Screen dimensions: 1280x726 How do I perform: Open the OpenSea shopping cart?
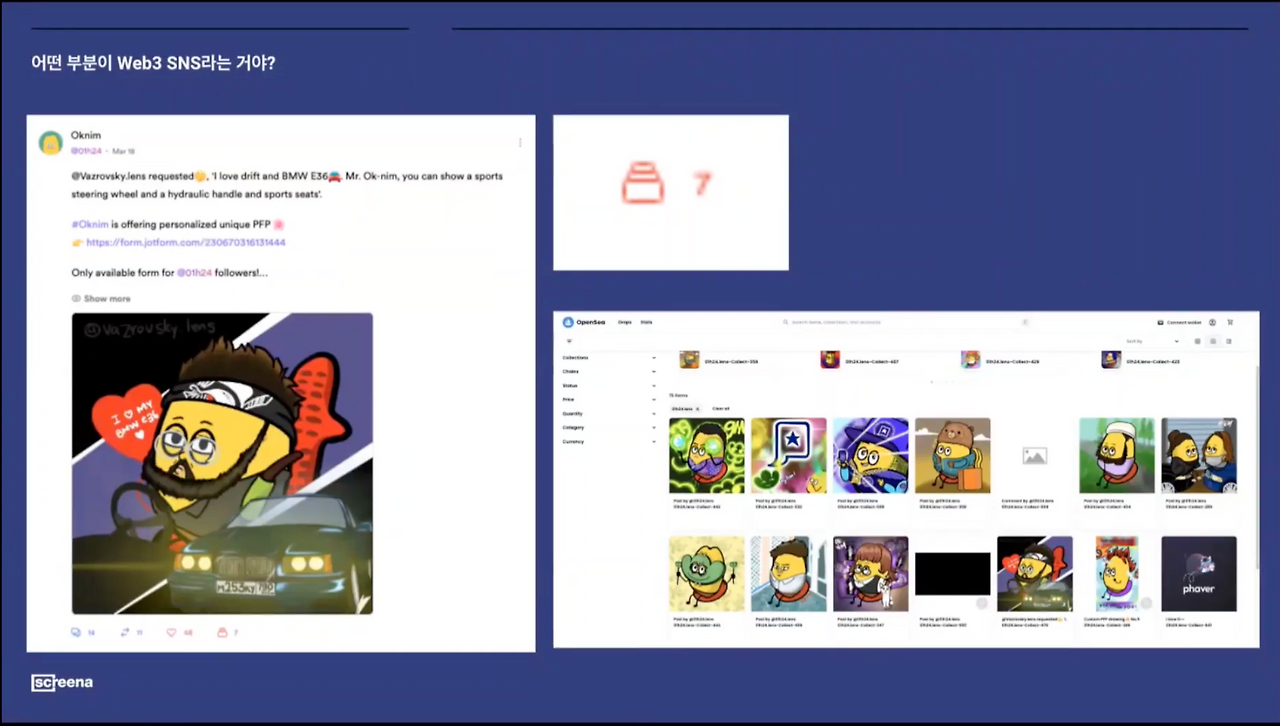click(1230, 322)
